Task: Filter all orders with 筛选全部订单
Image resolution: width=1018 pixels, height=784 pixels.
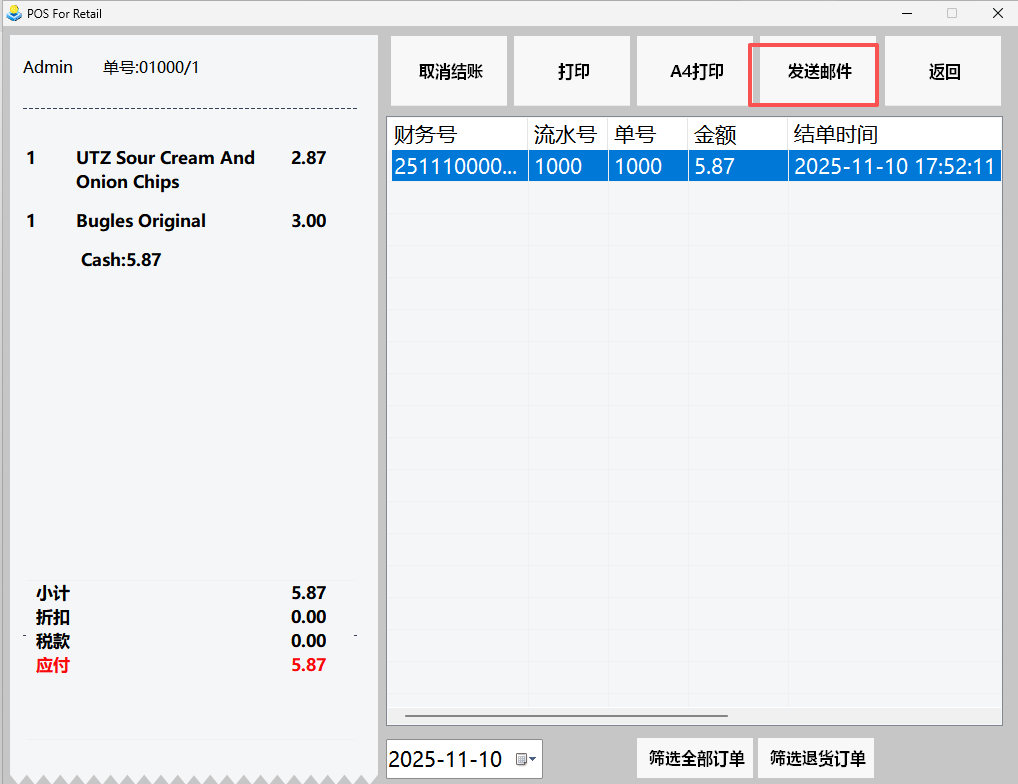Action: [696, 758]
